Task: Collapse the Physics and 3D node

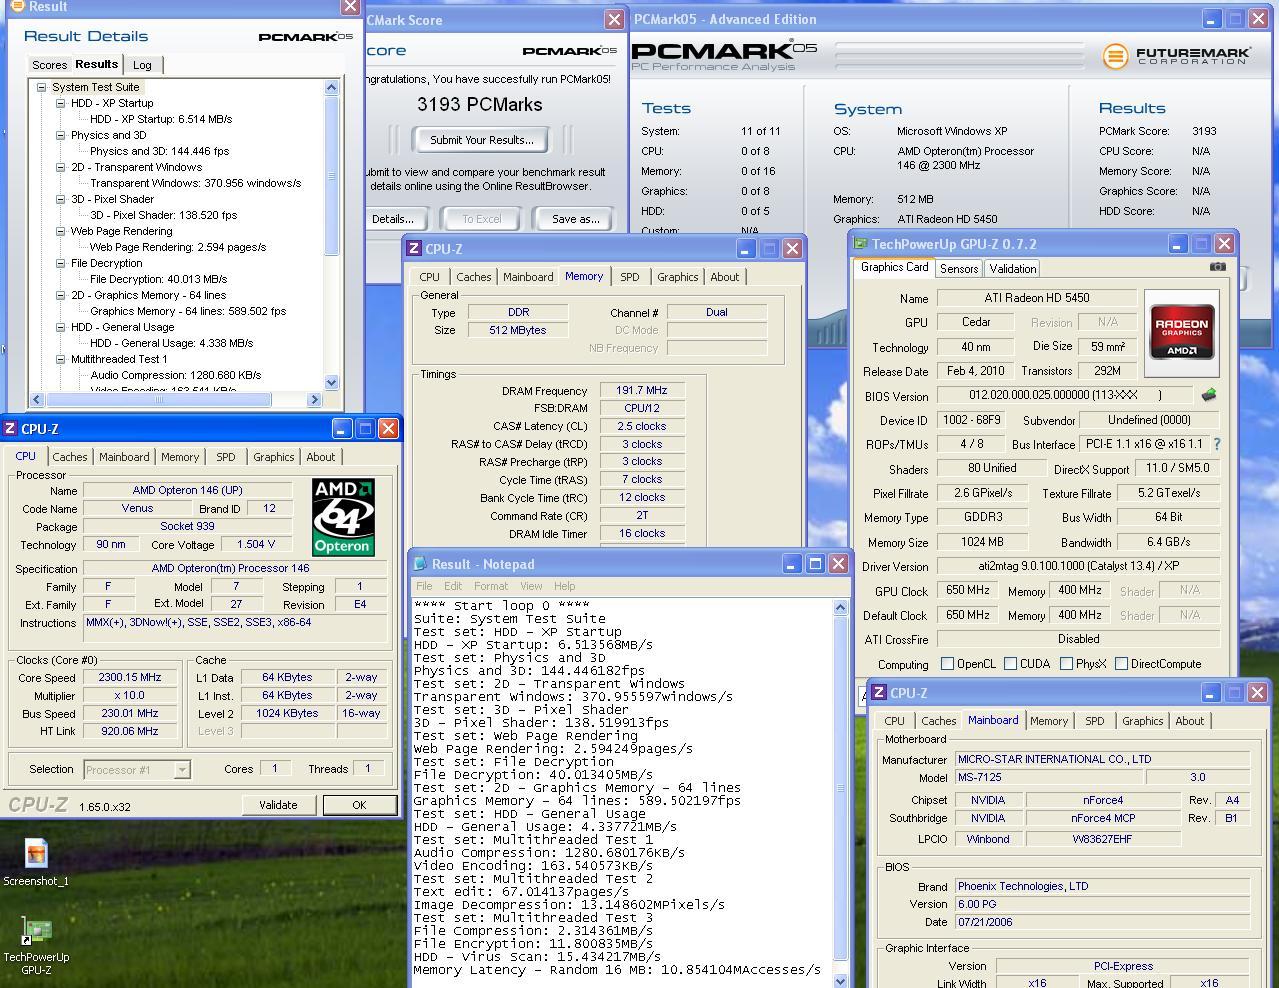Action: point(60,135)
